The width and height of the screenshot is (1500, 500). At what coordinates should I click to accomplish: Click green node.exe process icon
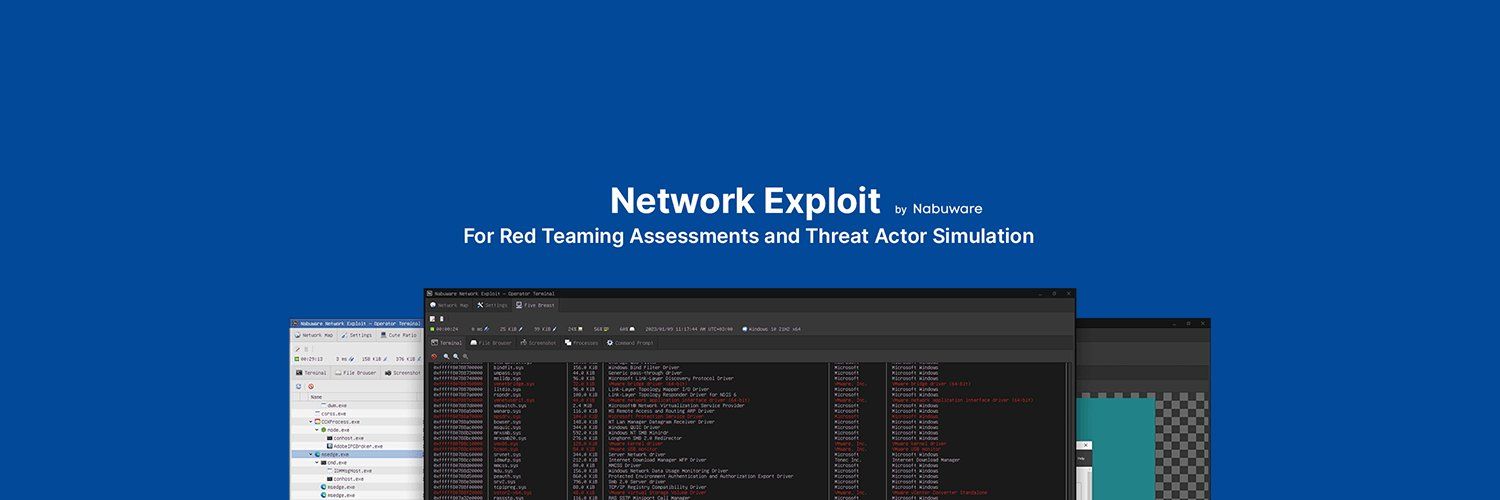[323, 430]
